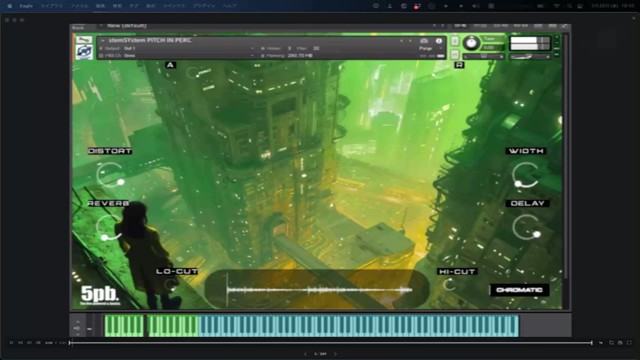Screen dimensions: 640x360
Task: Click the HI-CUT knob
Action: click(449, 284)
